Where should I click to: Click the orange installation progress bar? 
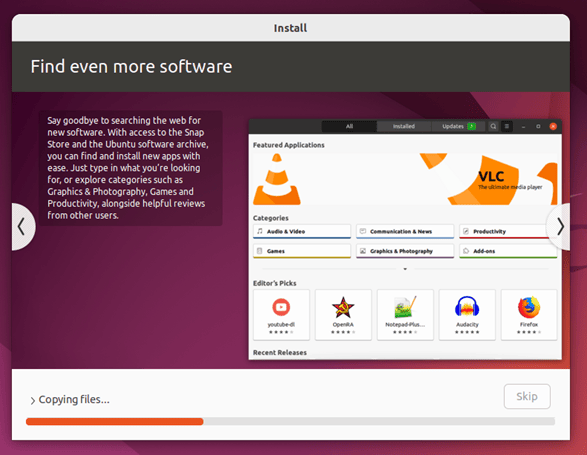[115, 422]
